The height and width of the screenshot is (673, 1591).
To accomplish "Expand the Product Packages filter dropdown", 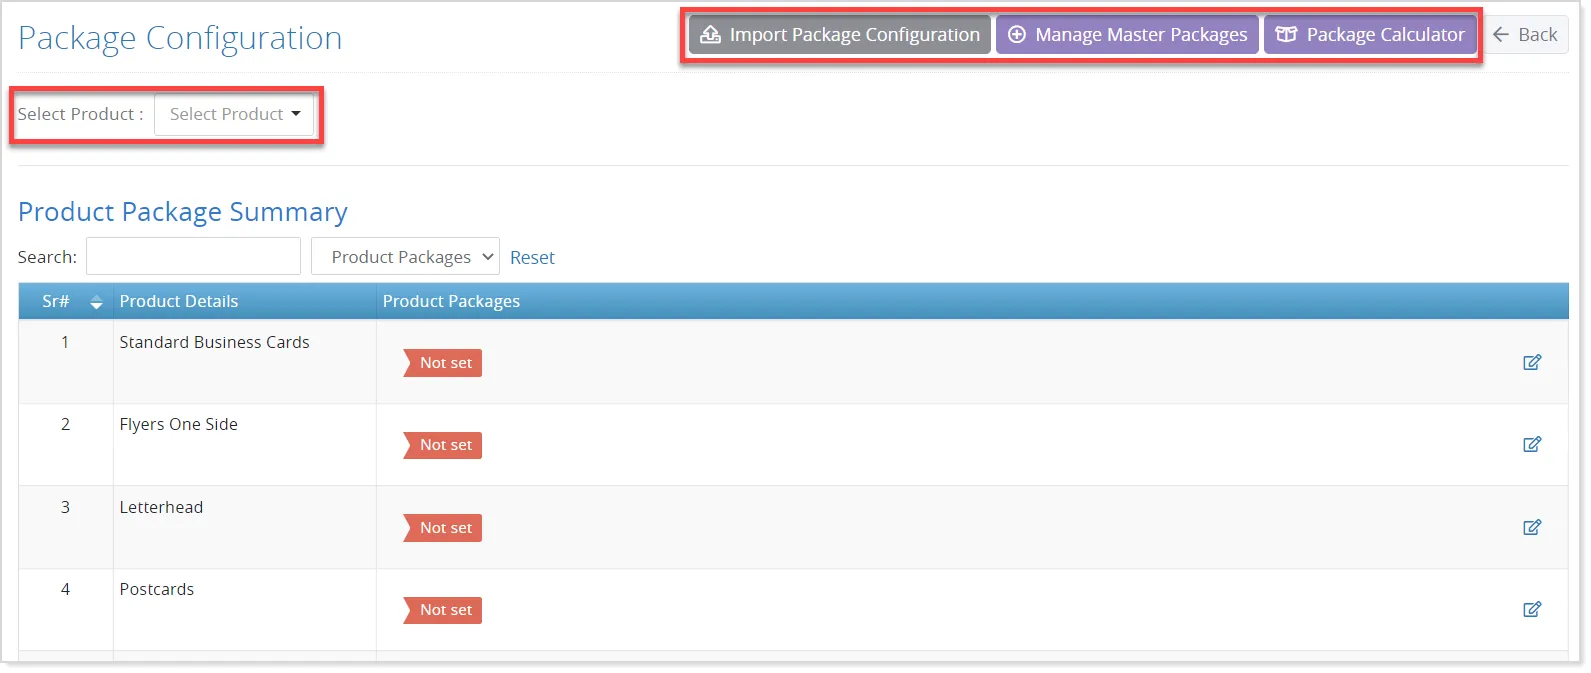I will tap(405, 257).
